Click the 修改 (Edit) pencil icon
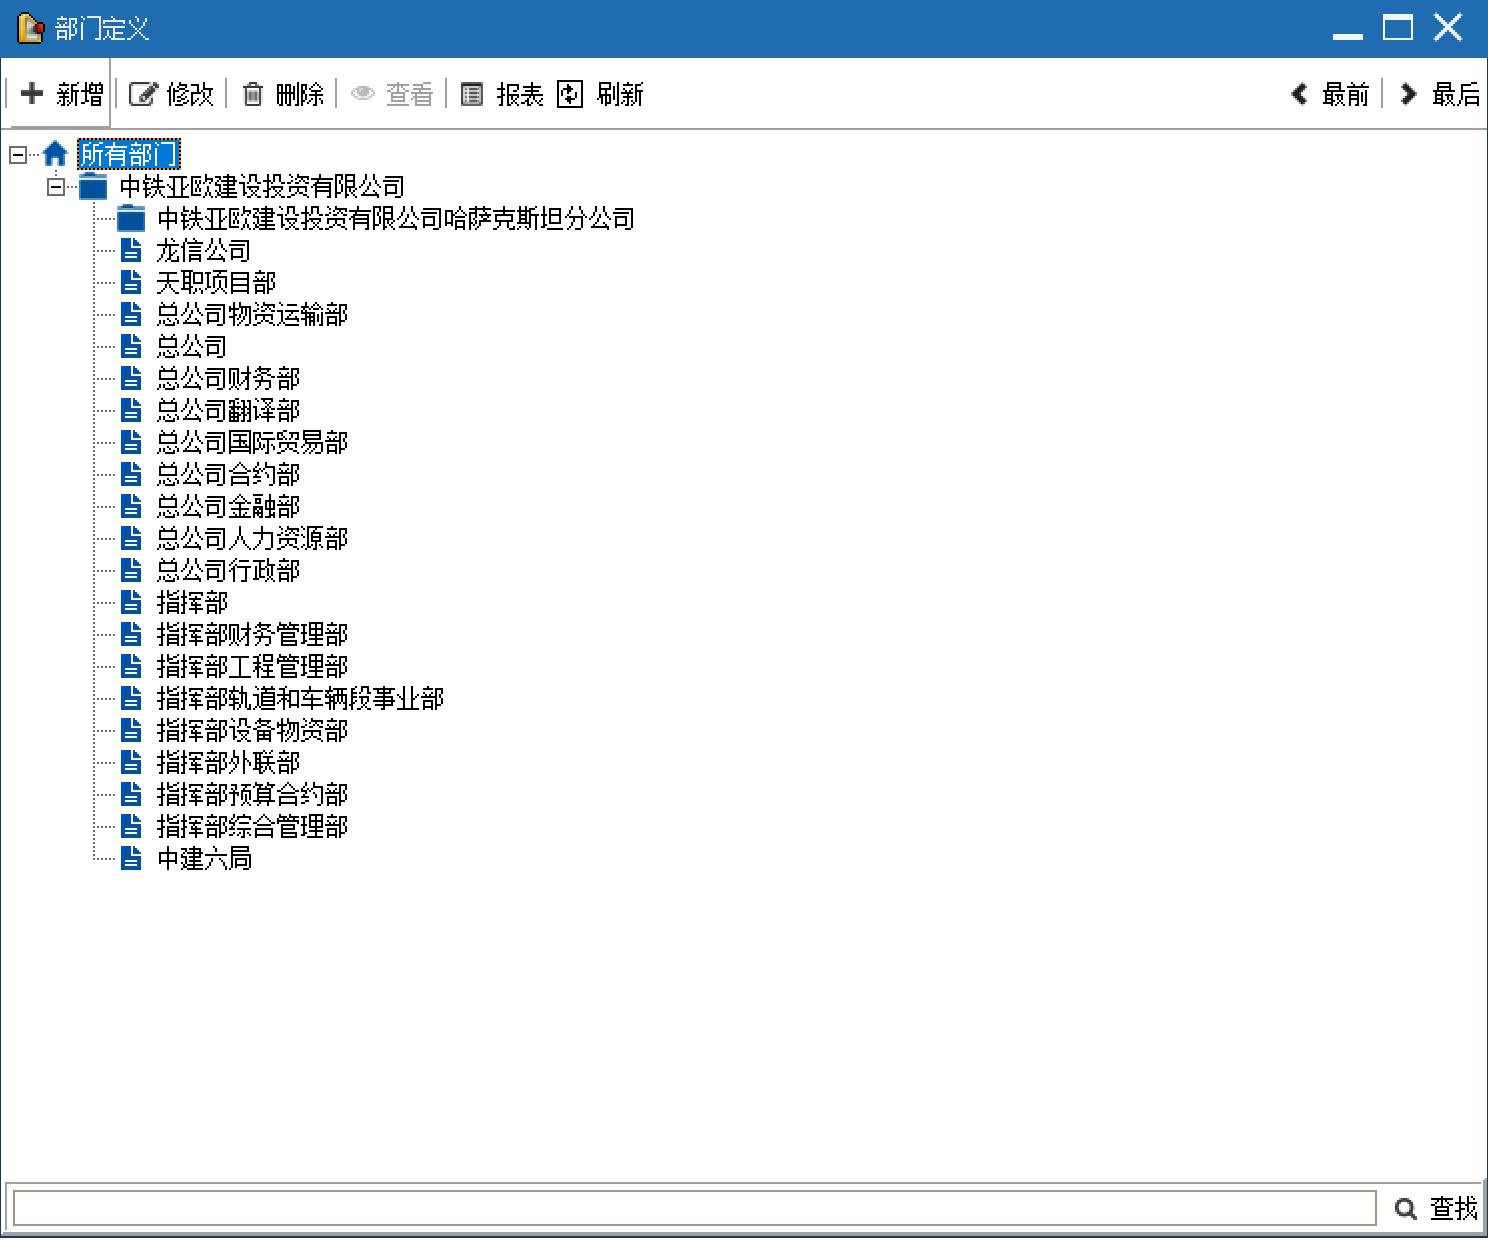Image resolution: width=1488 pixels, height=1240 pixels. click(143, 94)
